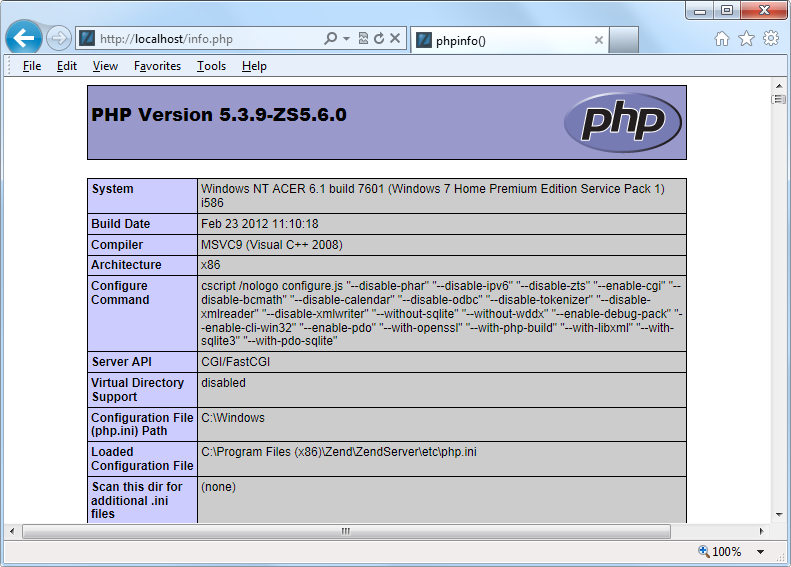Click the zoom magnifier icon at 100%

point(703,551)
